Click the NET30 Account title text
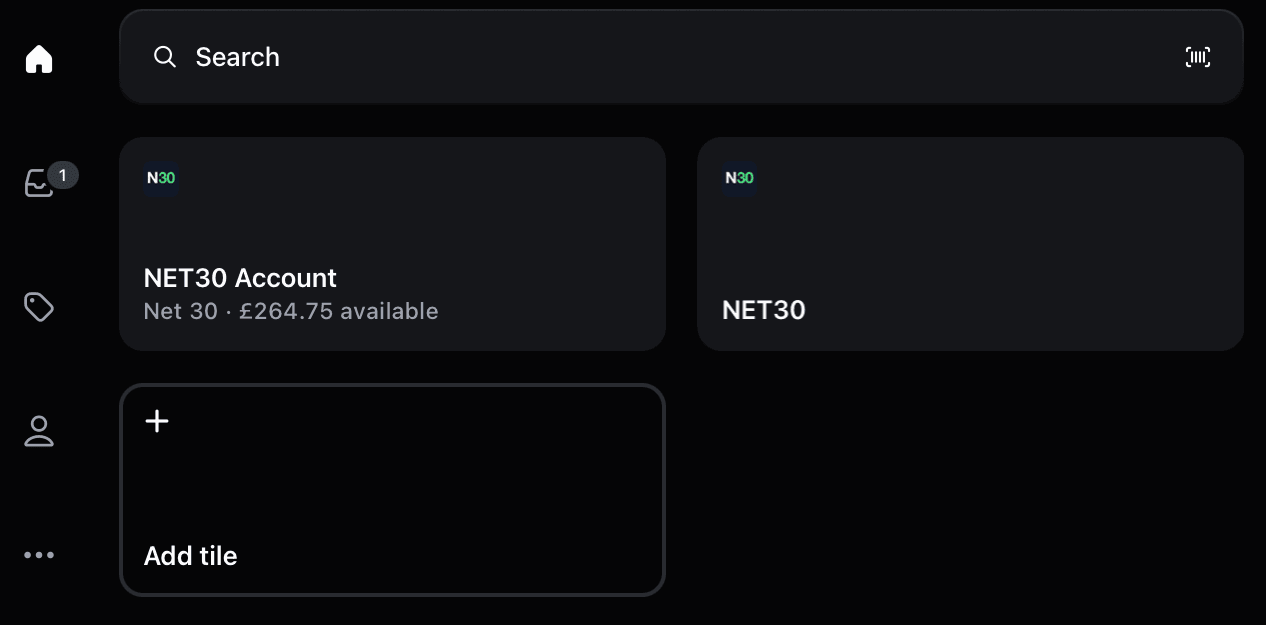 pos(240,278)
